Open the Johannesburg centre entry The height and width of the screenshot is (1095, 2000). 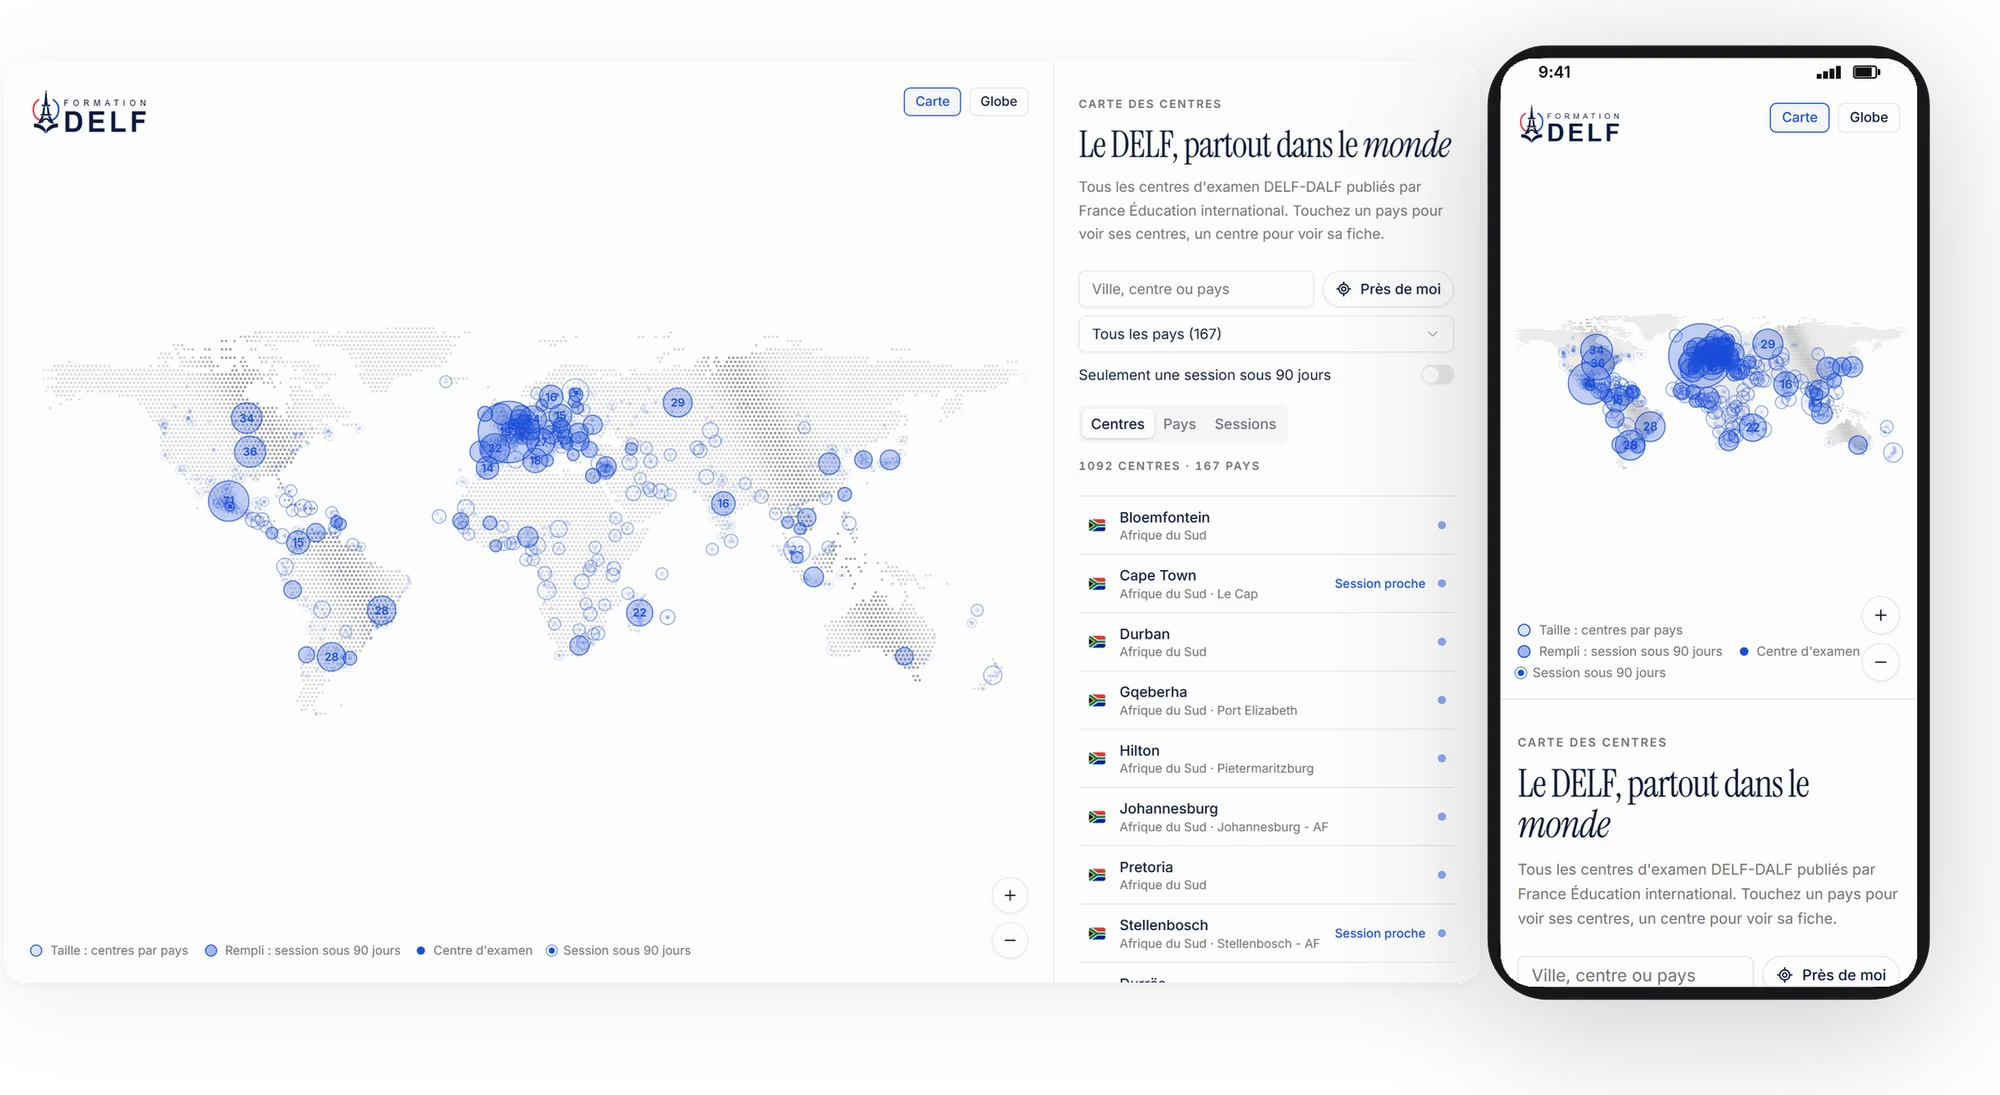[x=1265, y=817]
